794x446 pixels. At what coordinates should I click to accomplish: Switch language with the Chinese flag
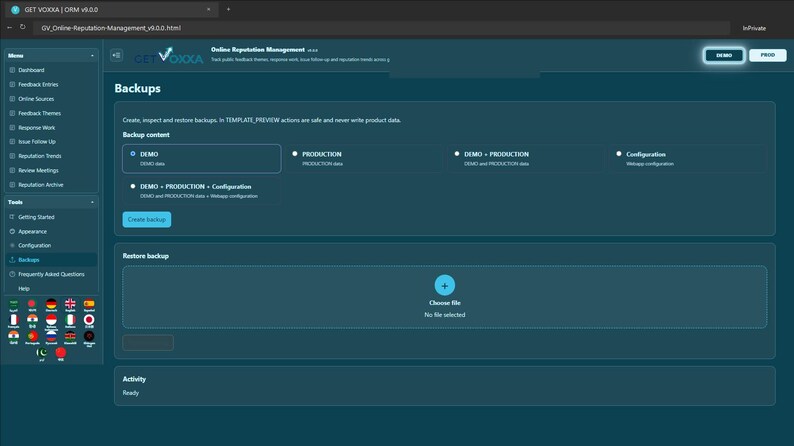pyautogui.click(x=61, y=353)
